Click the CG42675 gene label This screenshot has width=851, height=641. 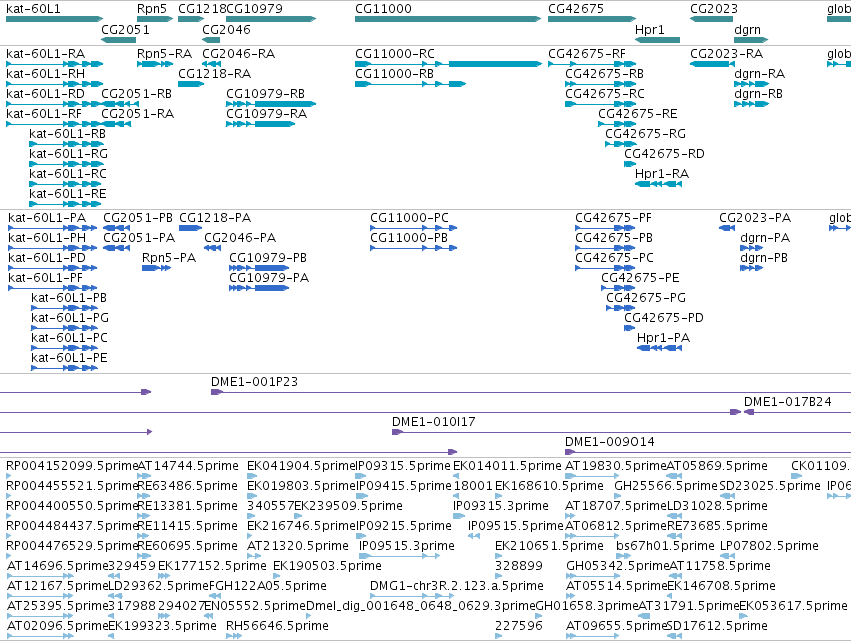[x=576, y=9]
